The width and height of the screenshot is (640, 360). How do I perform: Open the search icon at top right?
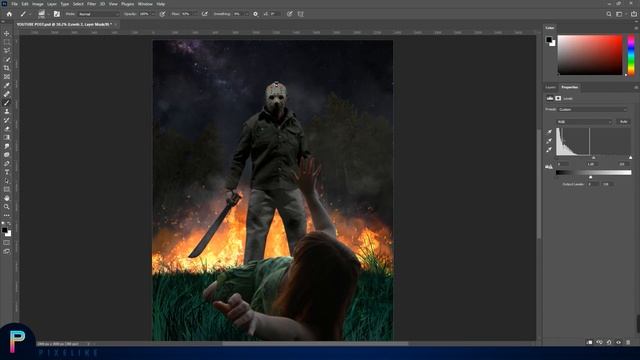click(x=609, y=14)
